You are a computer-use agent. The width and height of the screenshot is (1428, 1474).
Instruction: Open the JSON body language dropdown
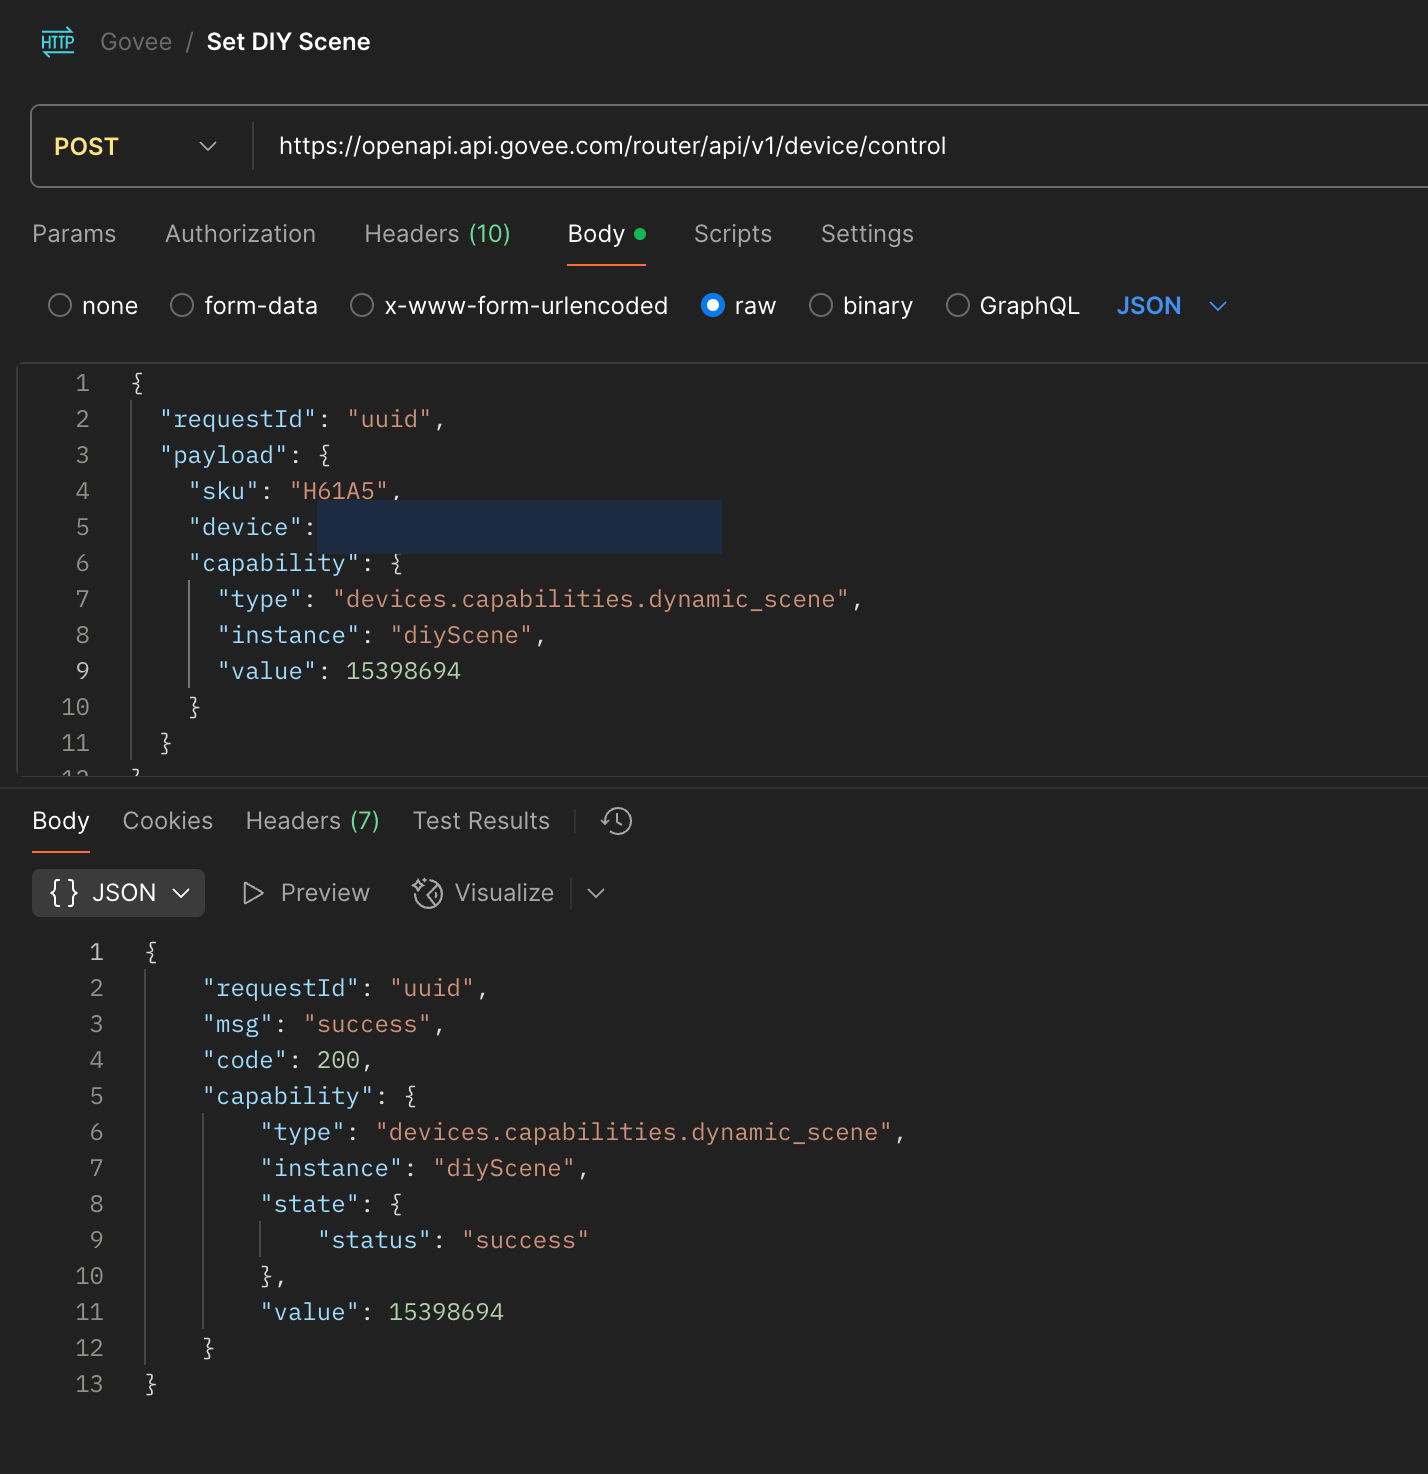click(x=1171, y=306)
